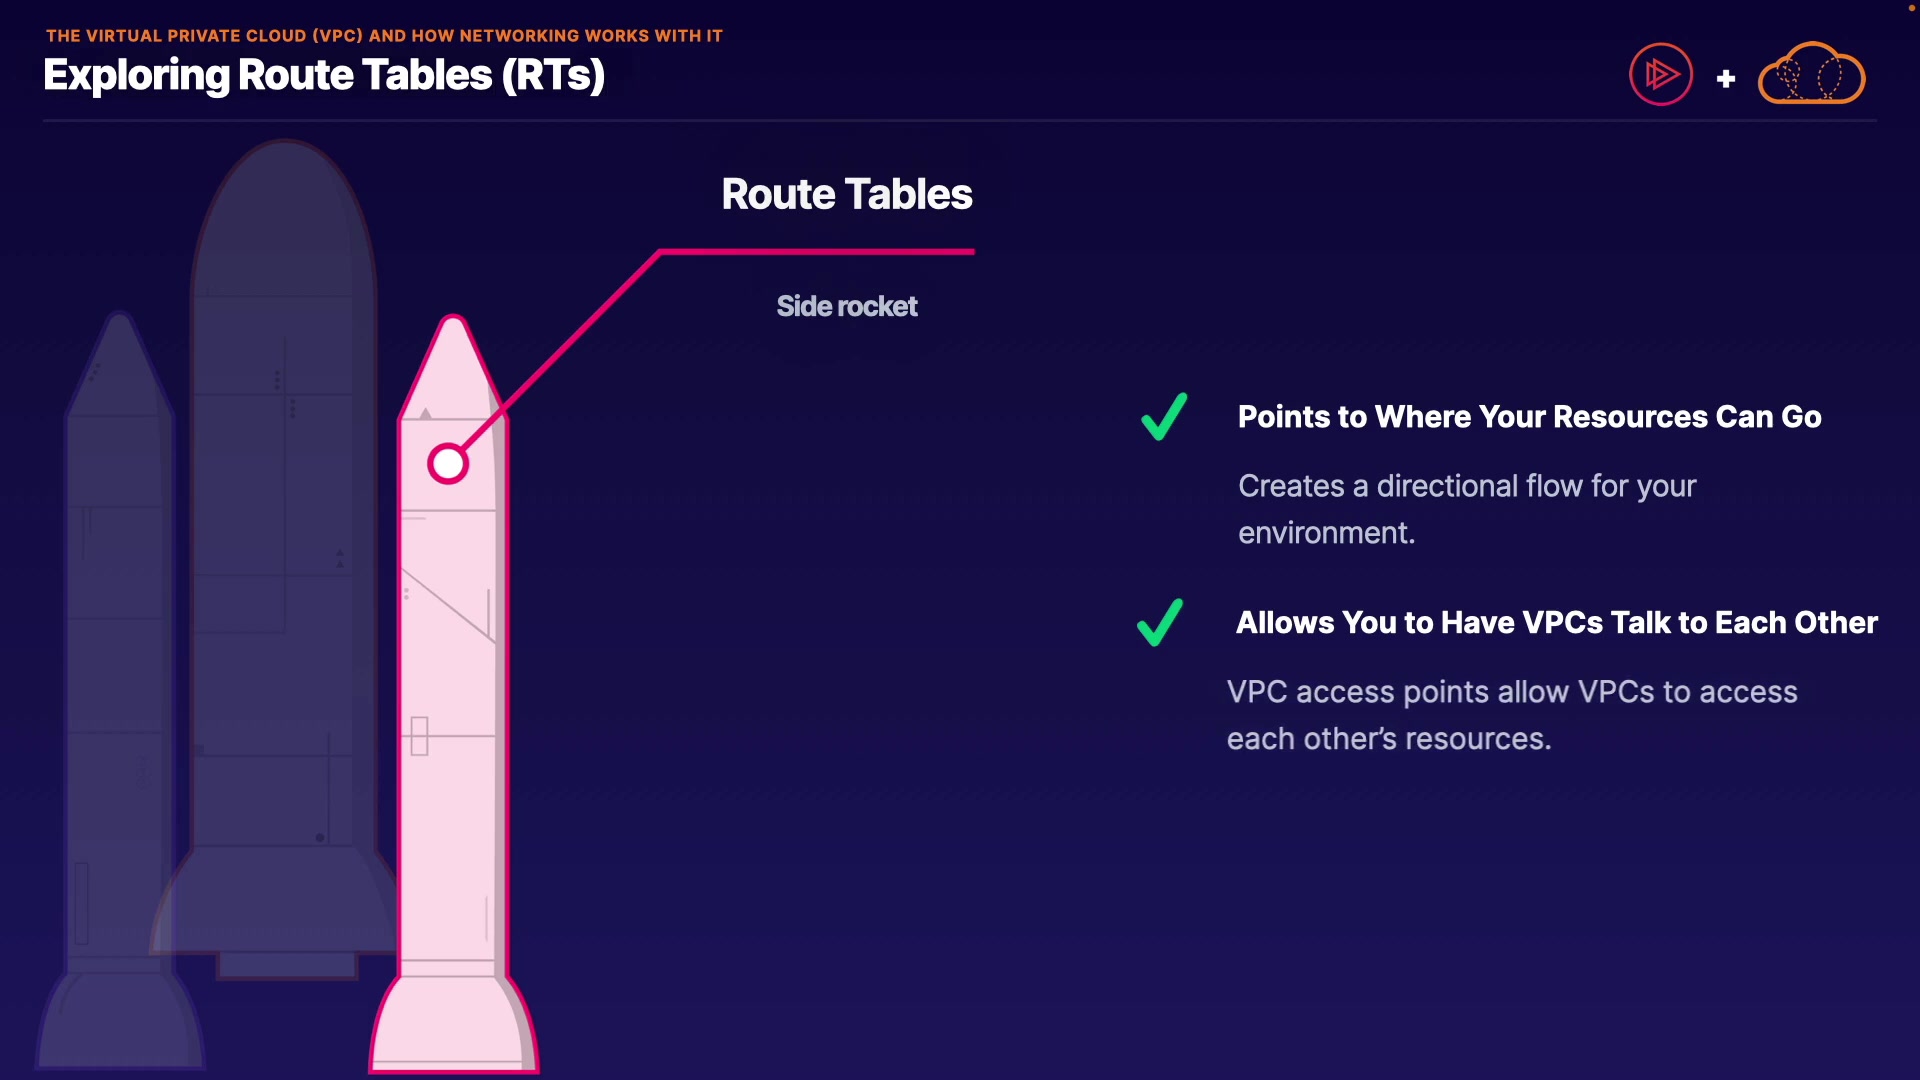1920x1080 pixels.
Task: Click the plus sign between the logos
Action: click(1726, 79)
